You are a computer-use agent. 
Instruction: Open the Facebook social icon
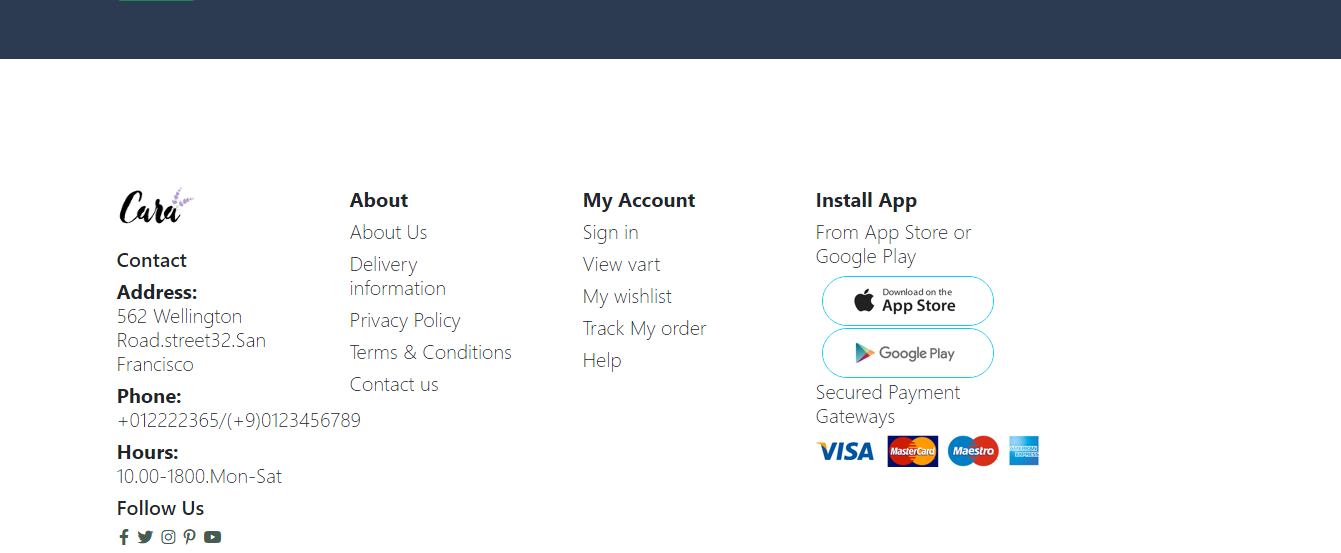124,537
